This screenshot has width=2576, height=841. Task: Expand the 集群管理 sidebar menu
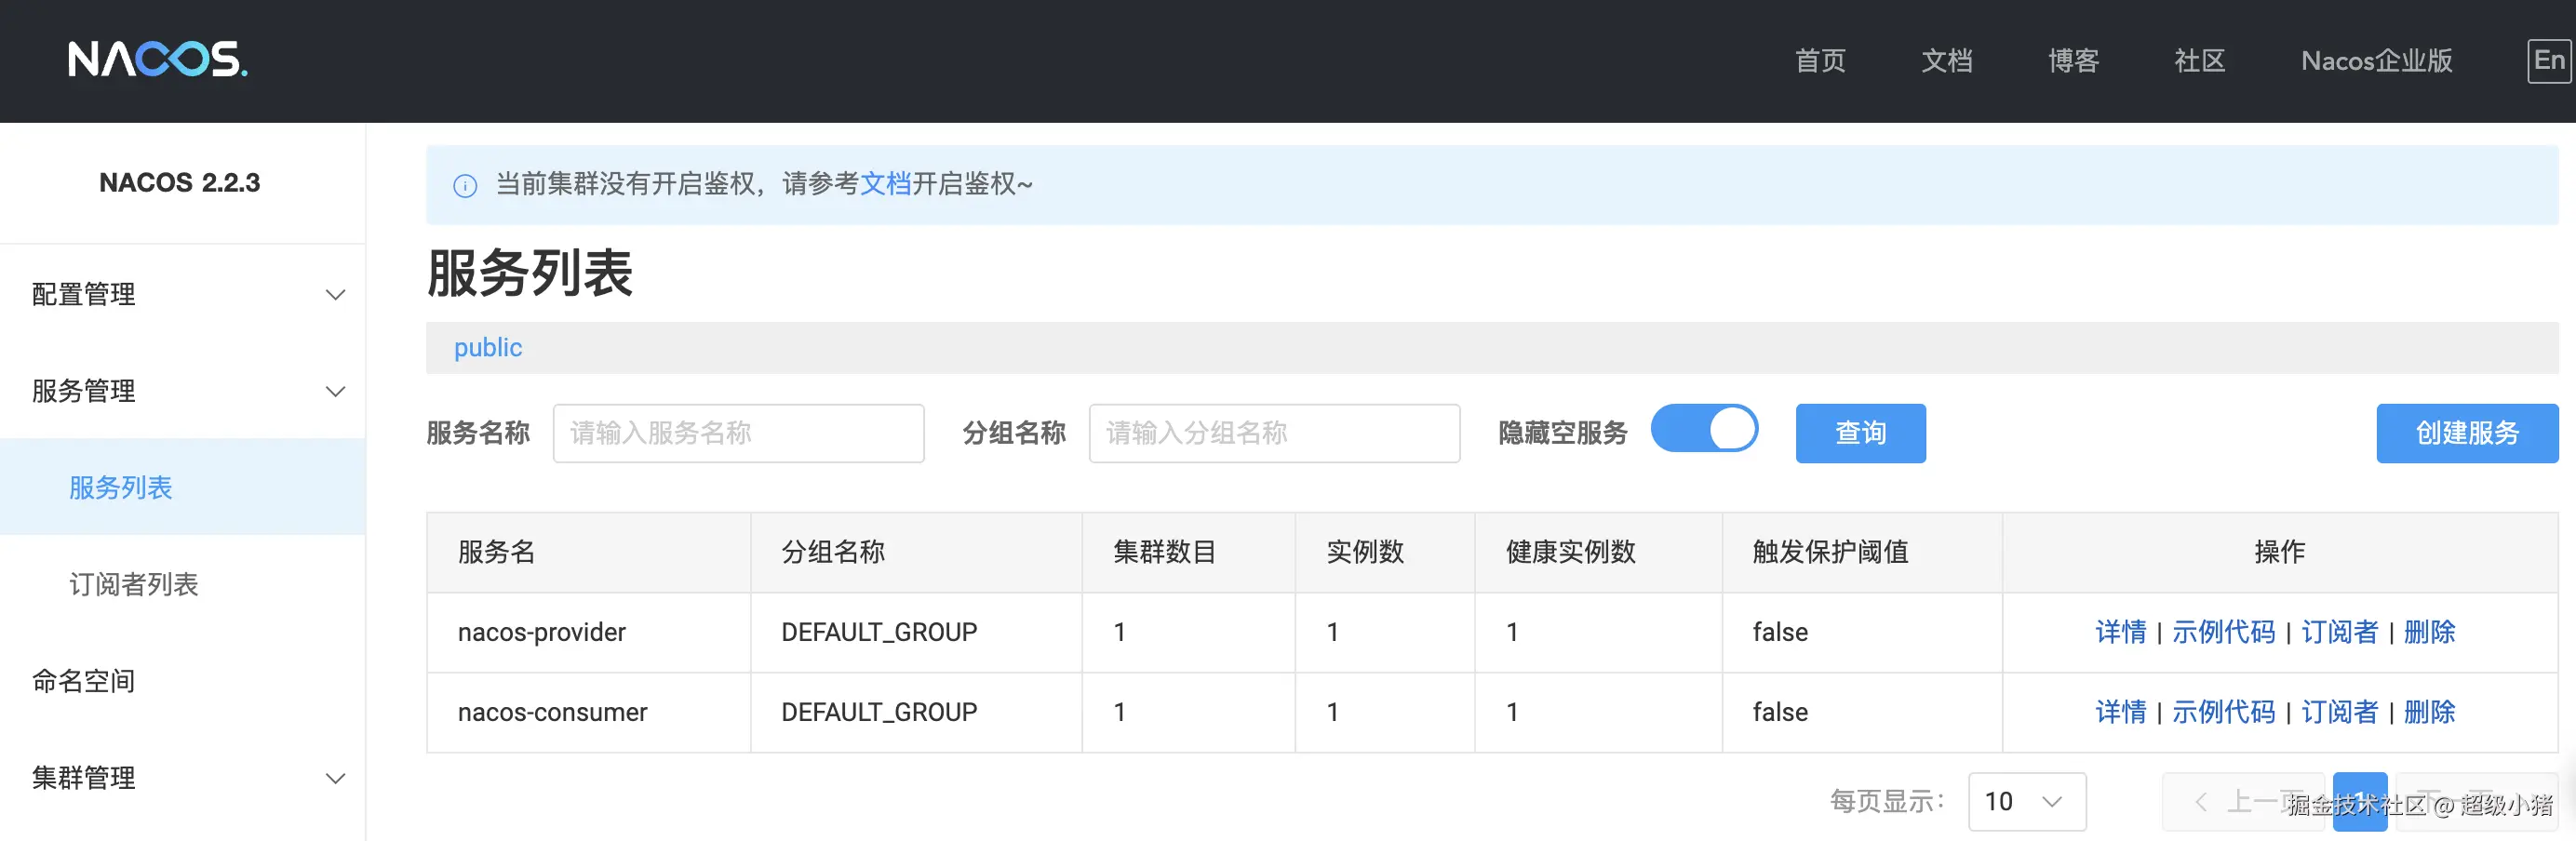coord(182,778)
